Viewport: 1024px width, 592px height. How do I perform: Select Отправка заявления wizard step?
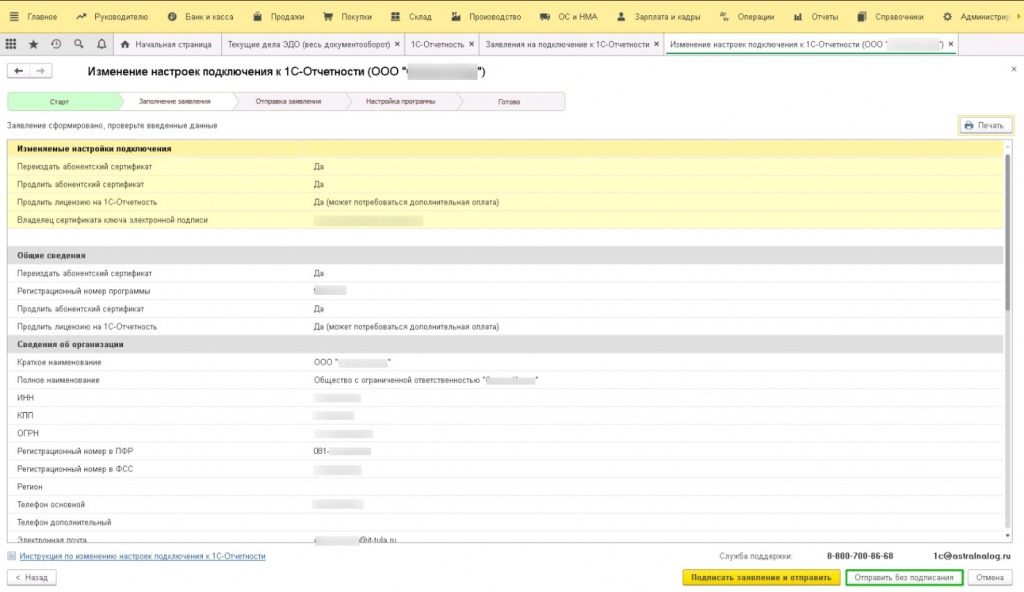(288, 101)
